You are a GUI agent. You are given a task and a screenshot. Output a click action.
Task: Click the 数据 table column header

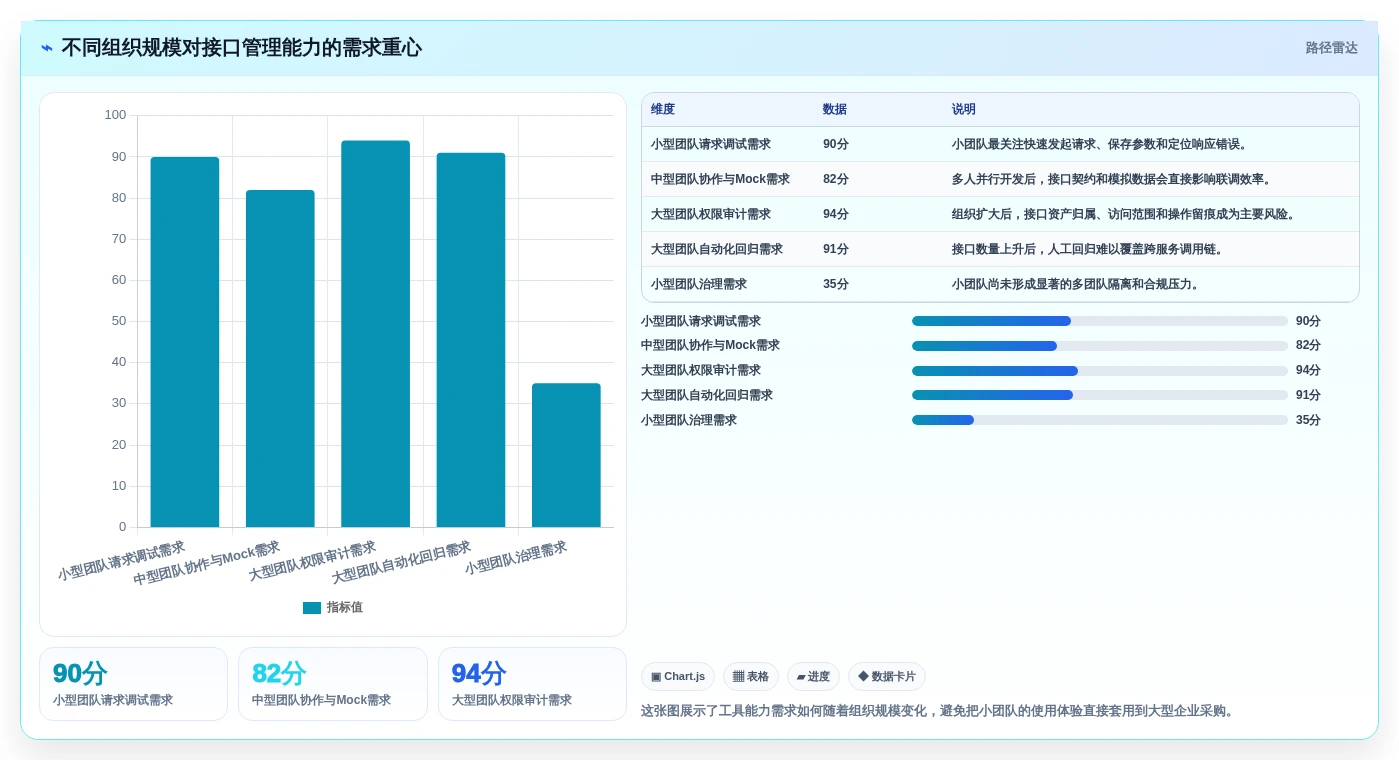[835, 110]
